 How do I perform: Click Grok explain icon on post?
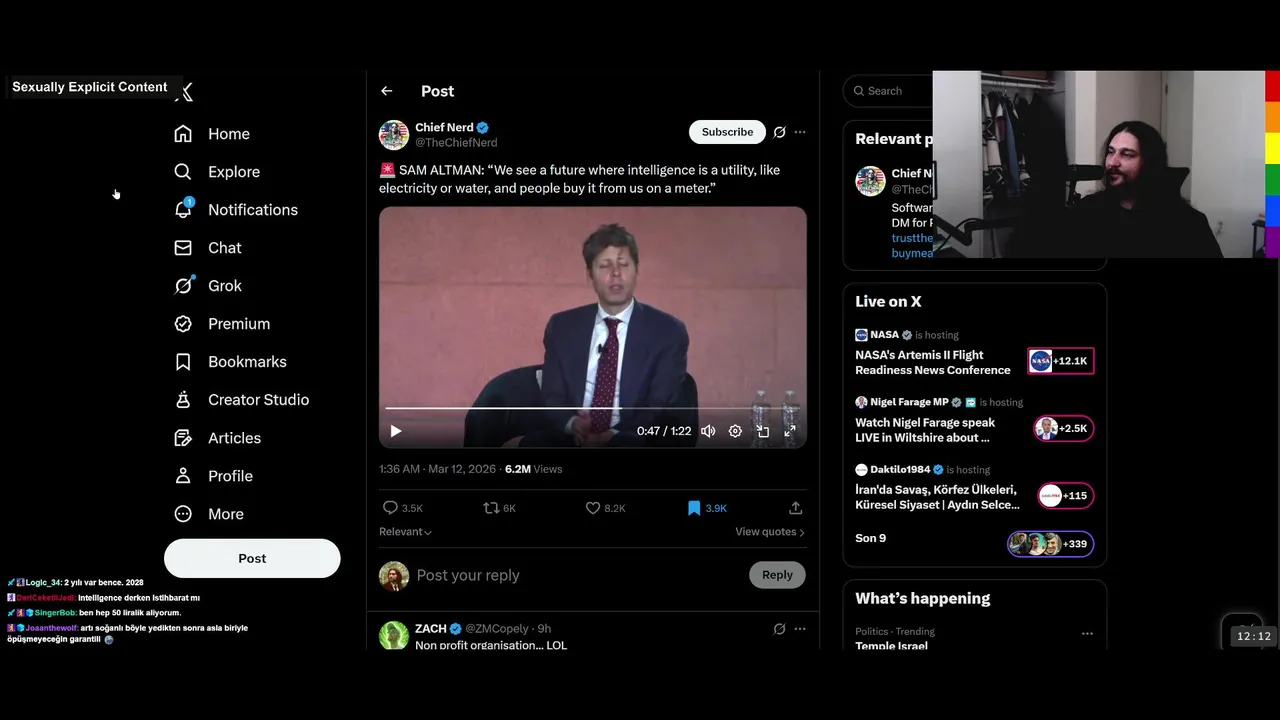point(780,132)
